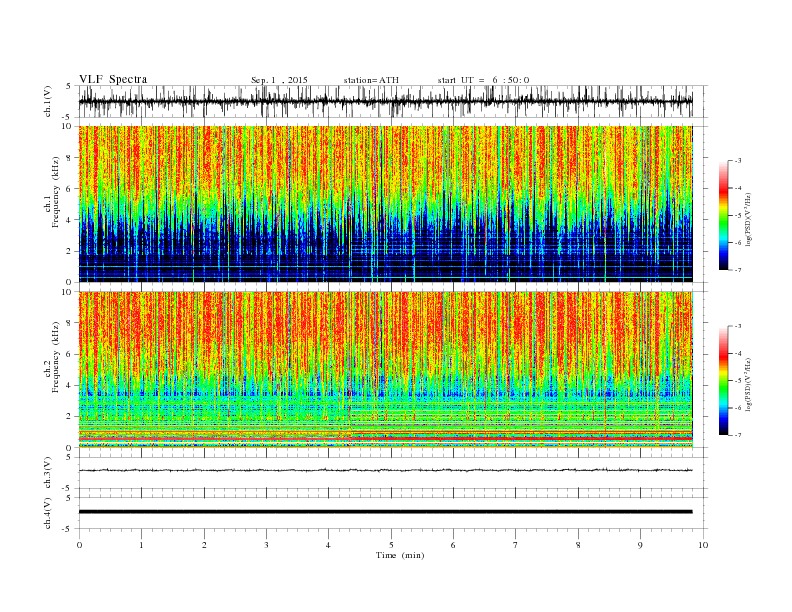This screenshot has height=612, width=792.
Task: Click the "station=ATH" header label
Action: pyautogui.click(x=371, y=80)
